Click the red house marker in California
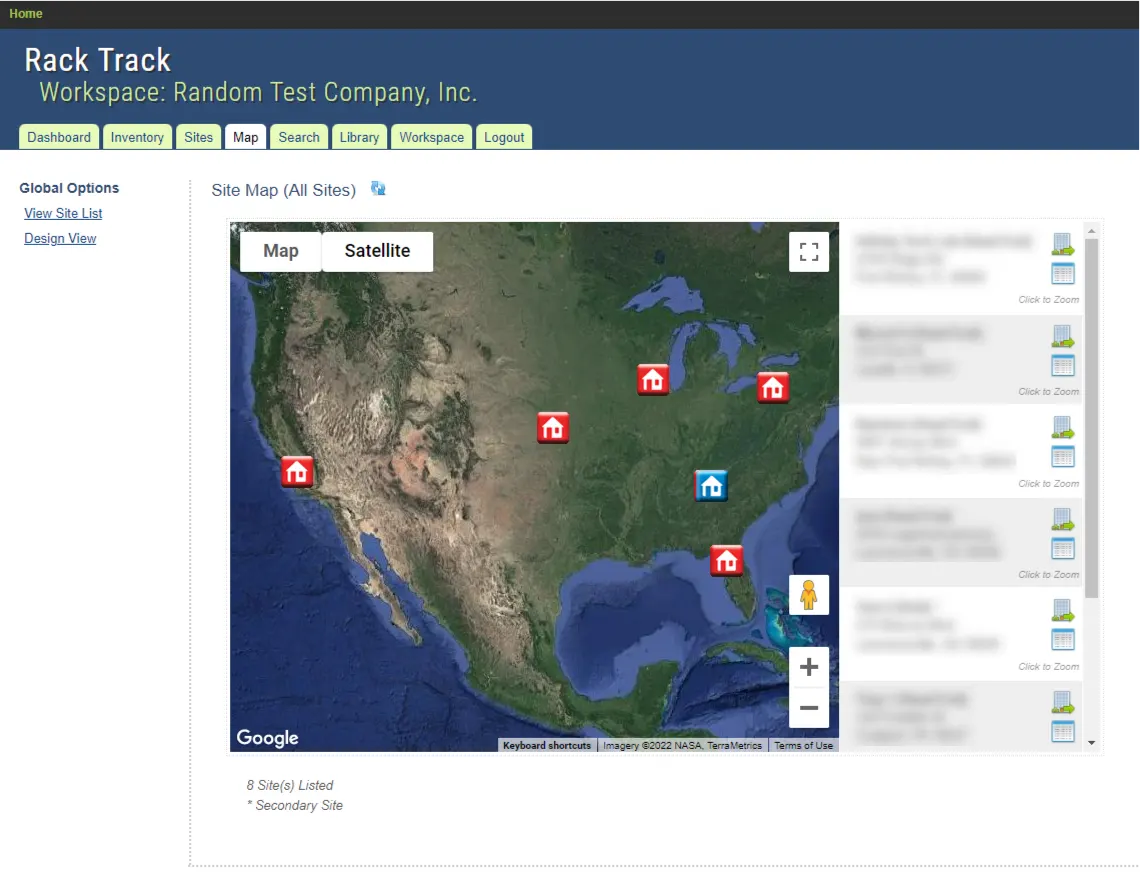 click(297, 471)
